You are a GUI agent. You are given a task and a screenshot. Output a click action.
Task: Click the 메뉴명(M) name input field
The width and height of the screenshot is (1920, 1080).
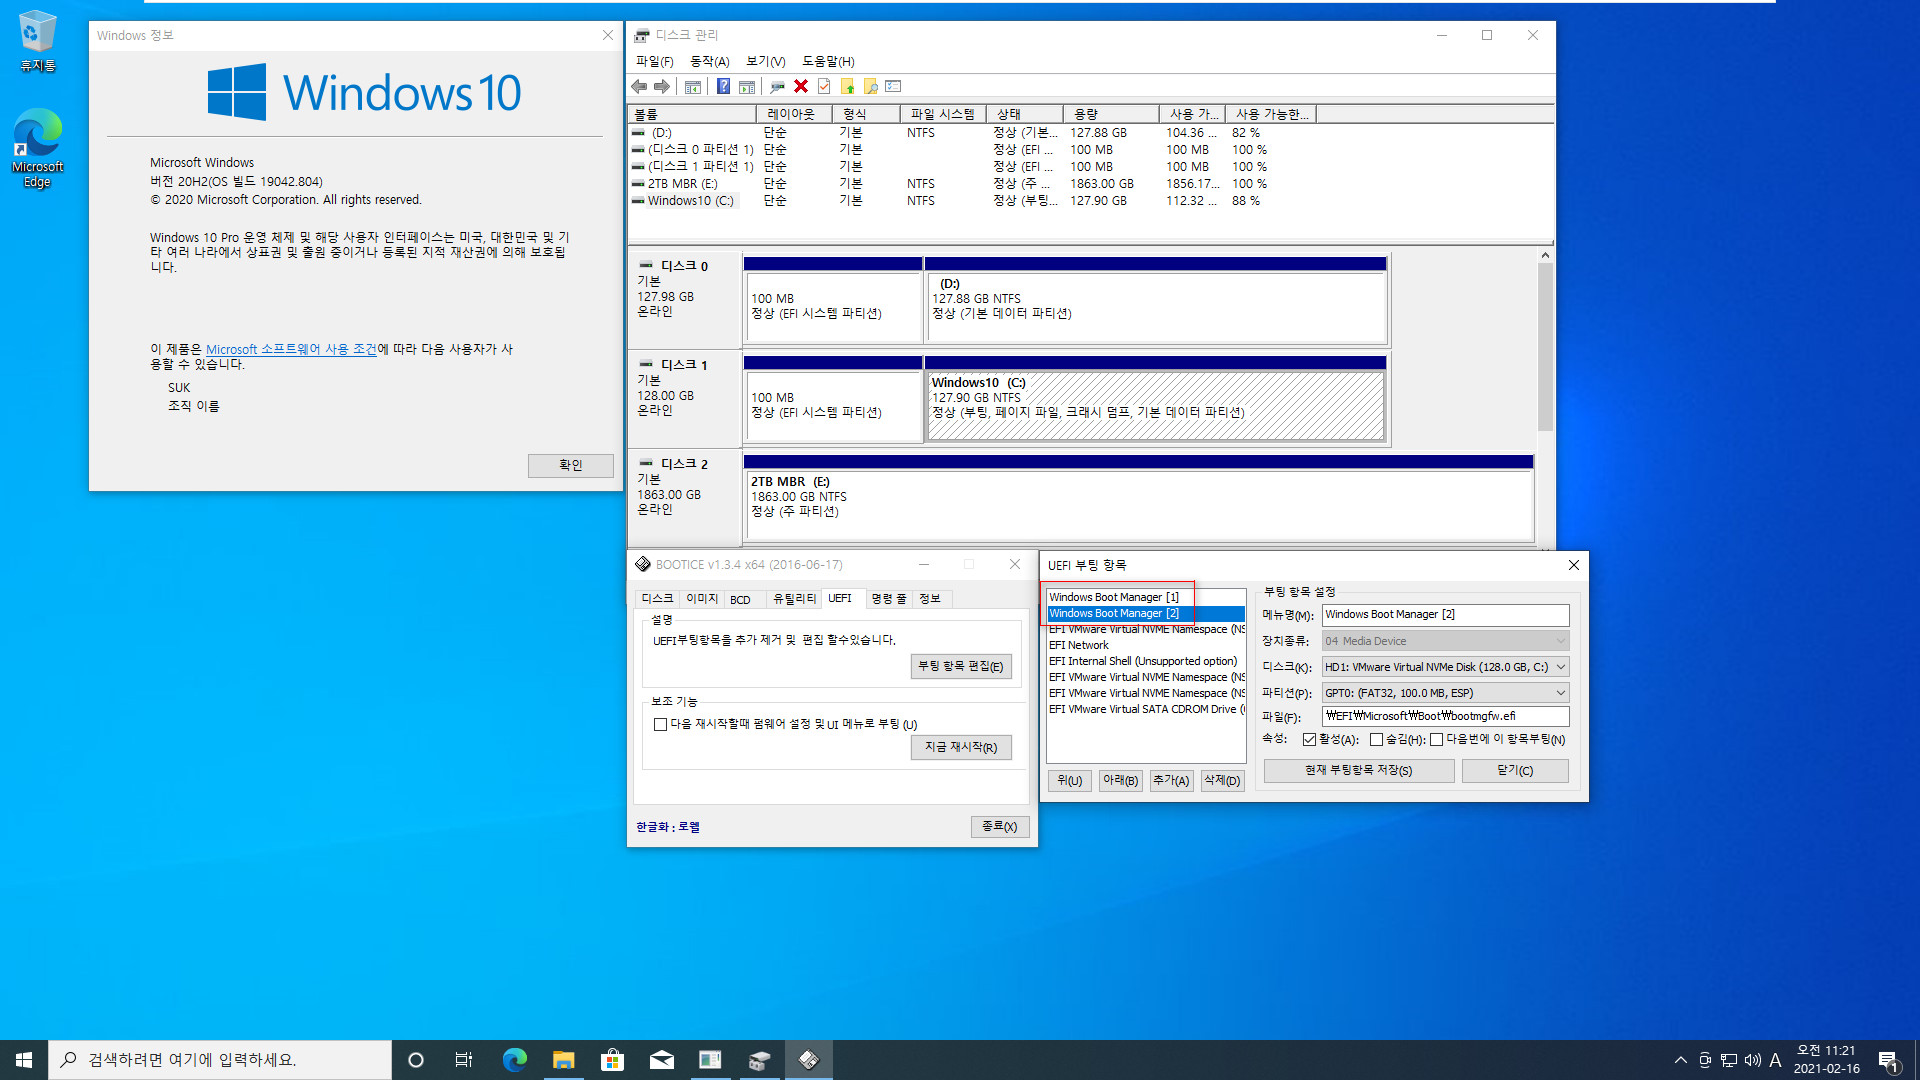coord(1445,615)
